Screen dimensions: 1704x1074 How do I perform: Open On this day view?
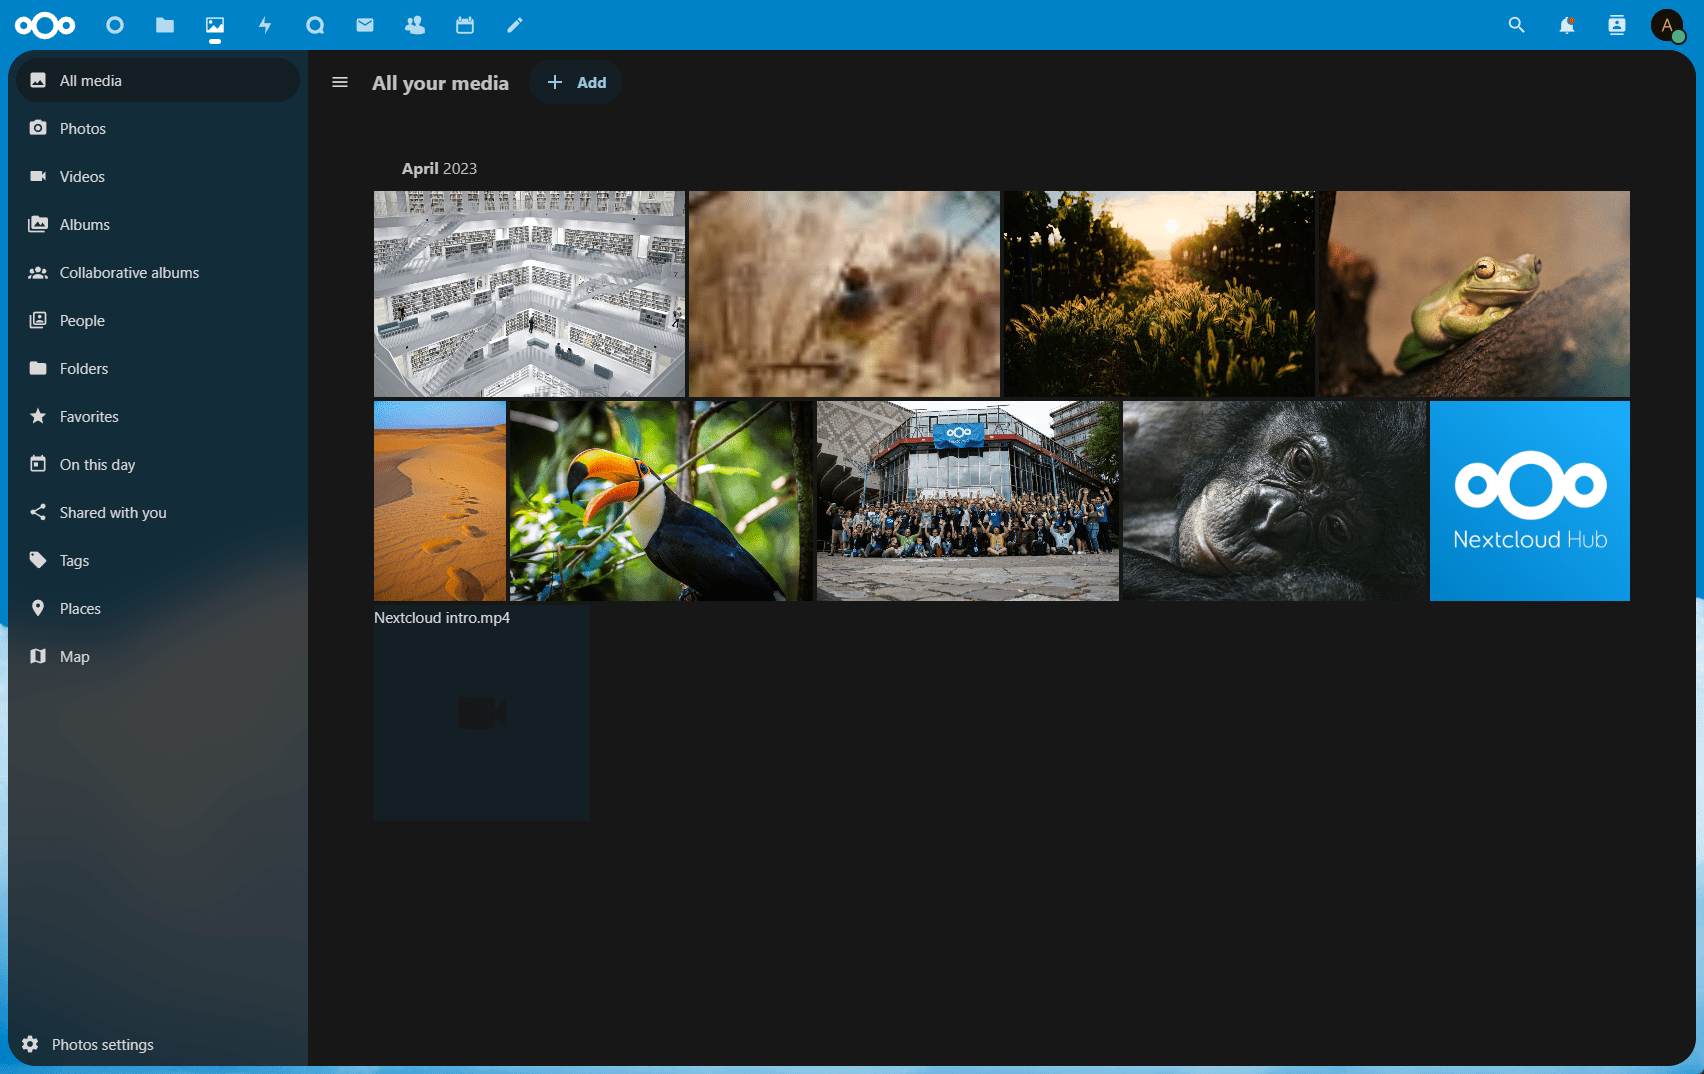[158, 464]
